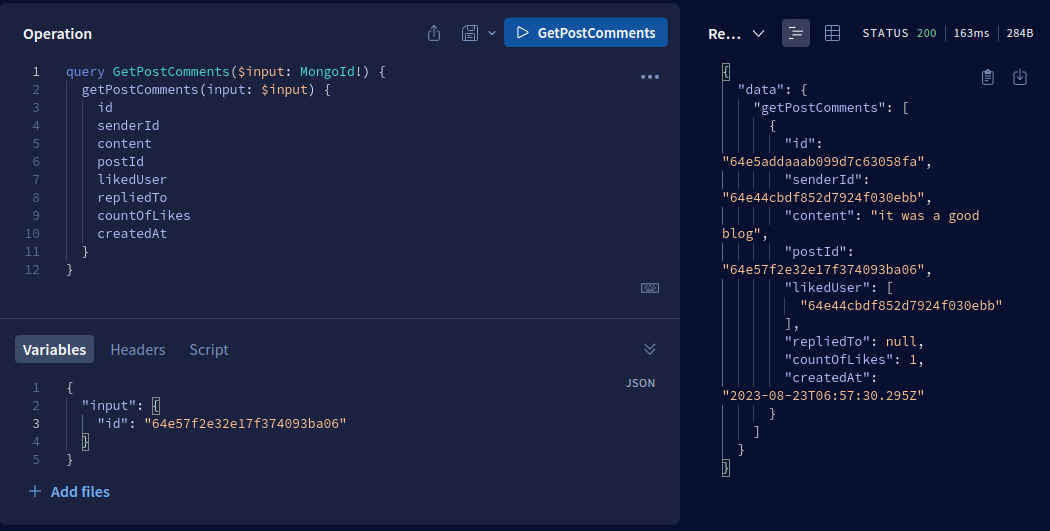Run the GetPostComments query button
1050x531 pixels.
point(586,33)
